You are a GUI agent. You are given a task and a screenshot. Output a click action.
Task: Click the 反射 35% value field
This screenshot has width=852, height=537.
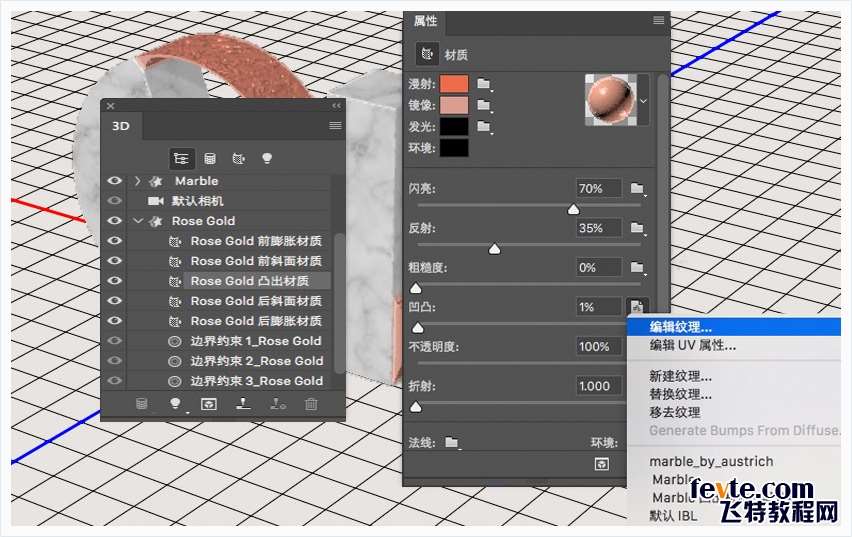599,228
